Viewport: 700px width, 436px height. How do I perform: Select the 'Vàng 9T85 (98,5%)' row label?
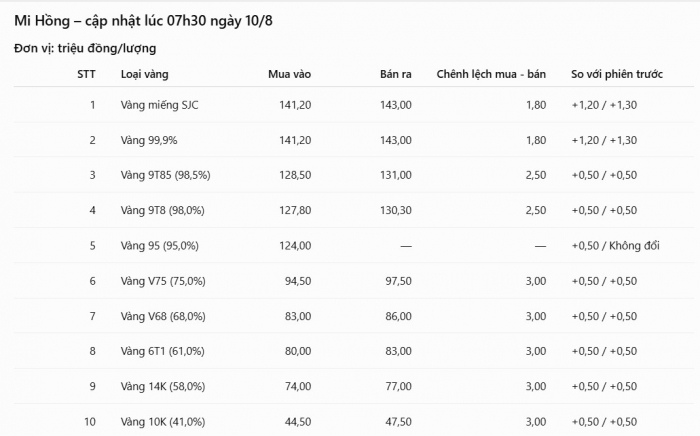[x=165, y=175]
